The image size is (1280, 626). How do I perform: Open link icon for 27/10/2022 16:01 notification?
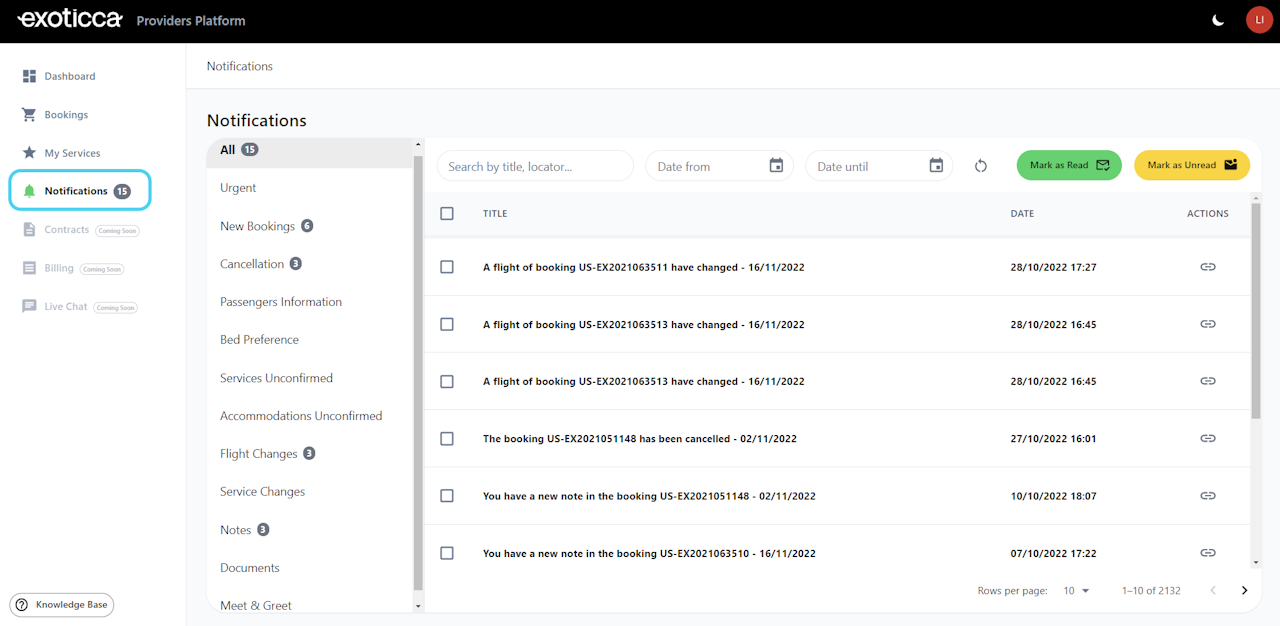[1208, 438]
